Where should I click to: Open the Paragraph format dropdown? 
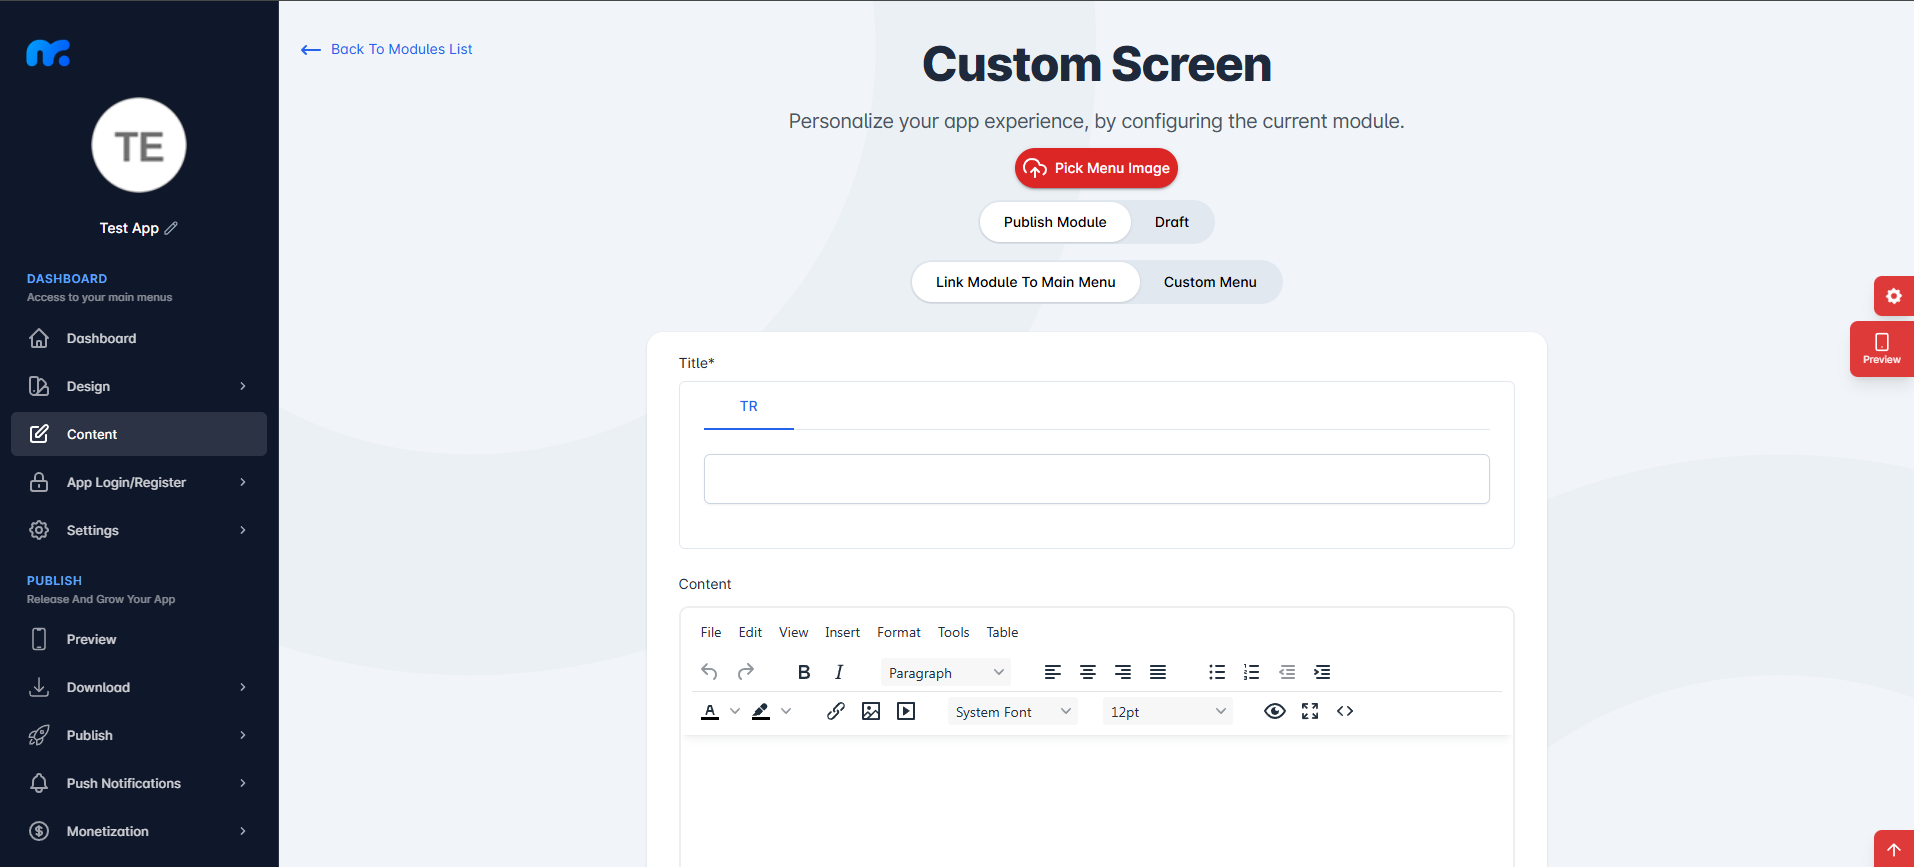click(946, 673)
